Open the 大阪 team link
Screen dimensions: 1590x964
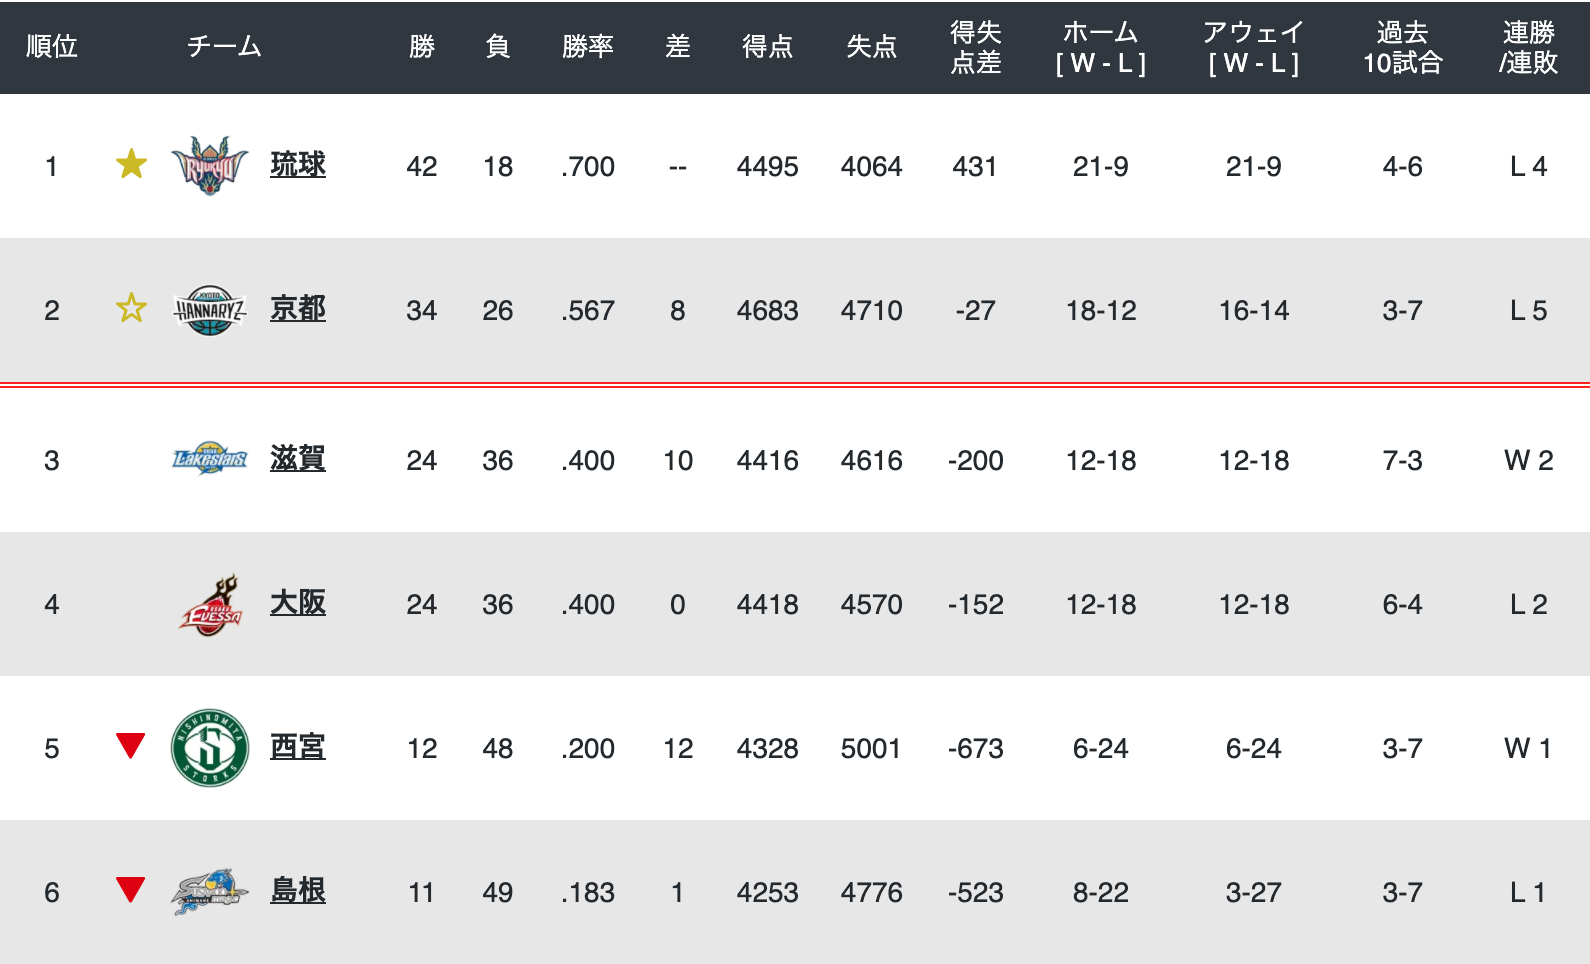(298, 603)
